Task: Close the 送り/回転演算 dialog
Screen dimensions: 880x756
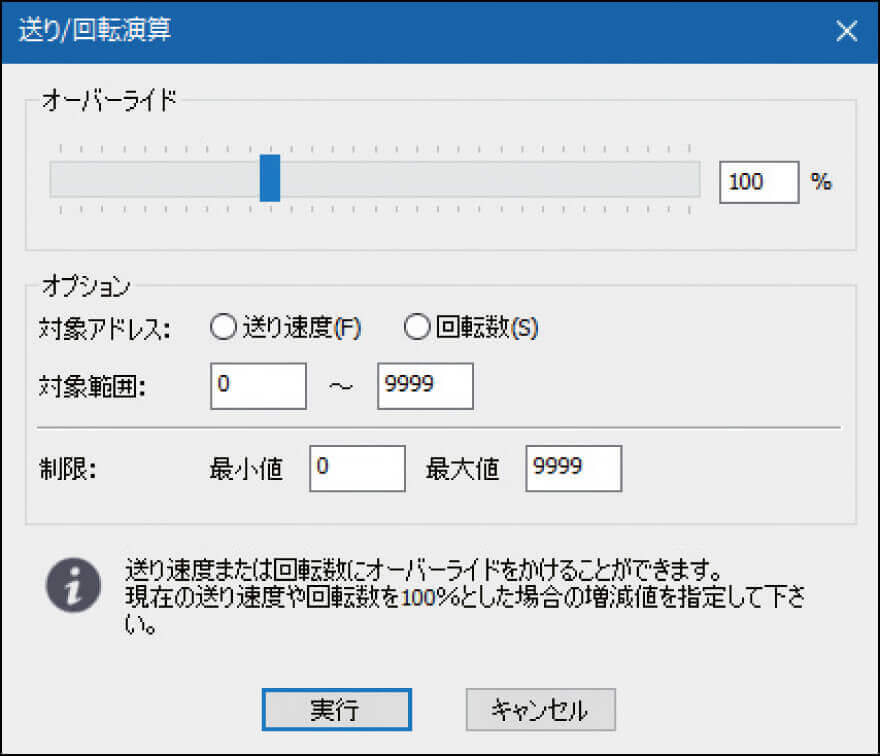Action: point(846,31)
